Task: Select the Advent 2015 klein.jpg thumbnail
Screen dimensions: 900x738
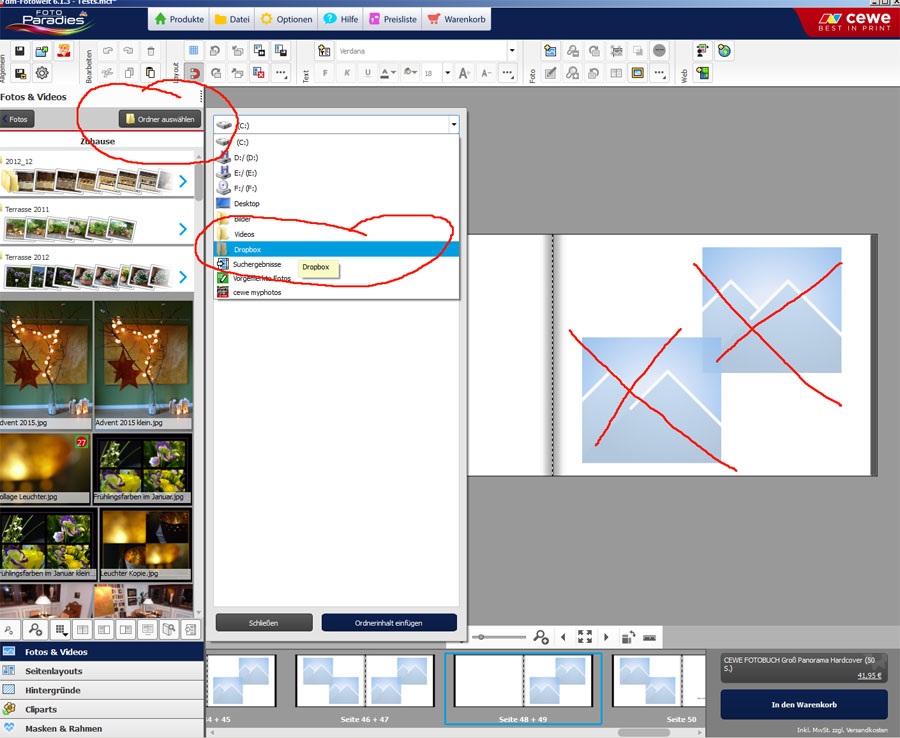Action: coord(143,365)
